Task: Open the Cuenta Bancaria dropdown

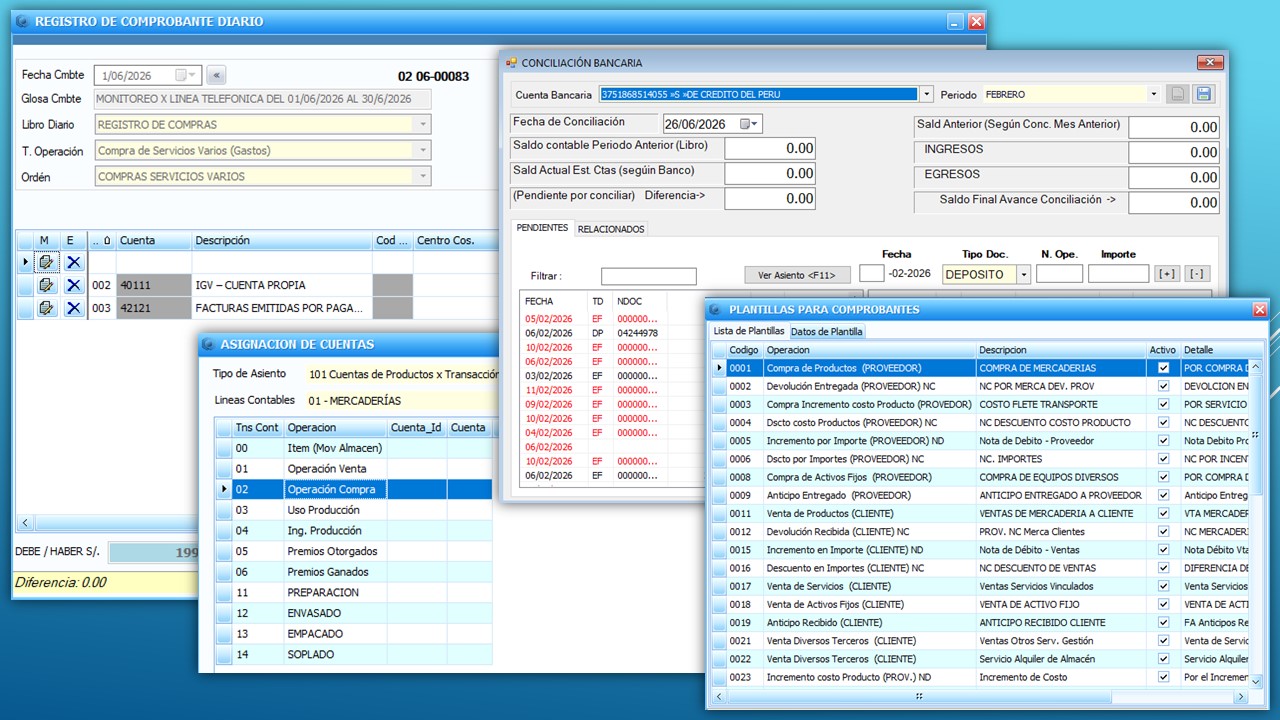Action: click(926, 94)
